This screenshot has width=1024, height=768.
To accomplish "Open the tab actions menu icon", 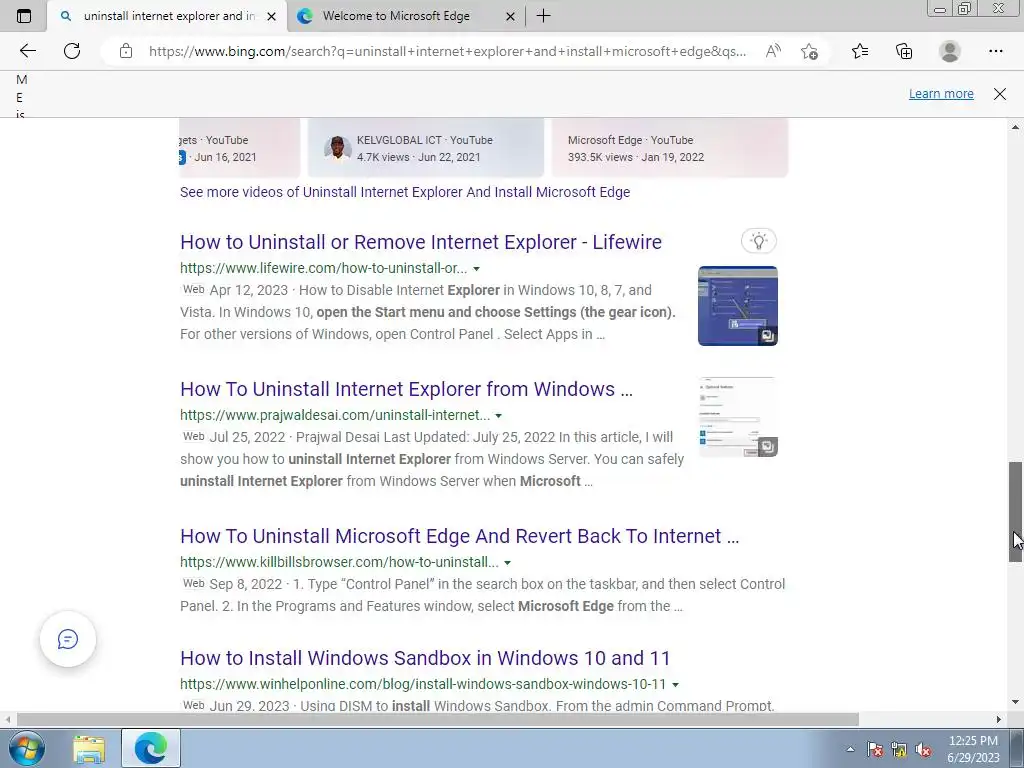I will (x=24, y=16).
